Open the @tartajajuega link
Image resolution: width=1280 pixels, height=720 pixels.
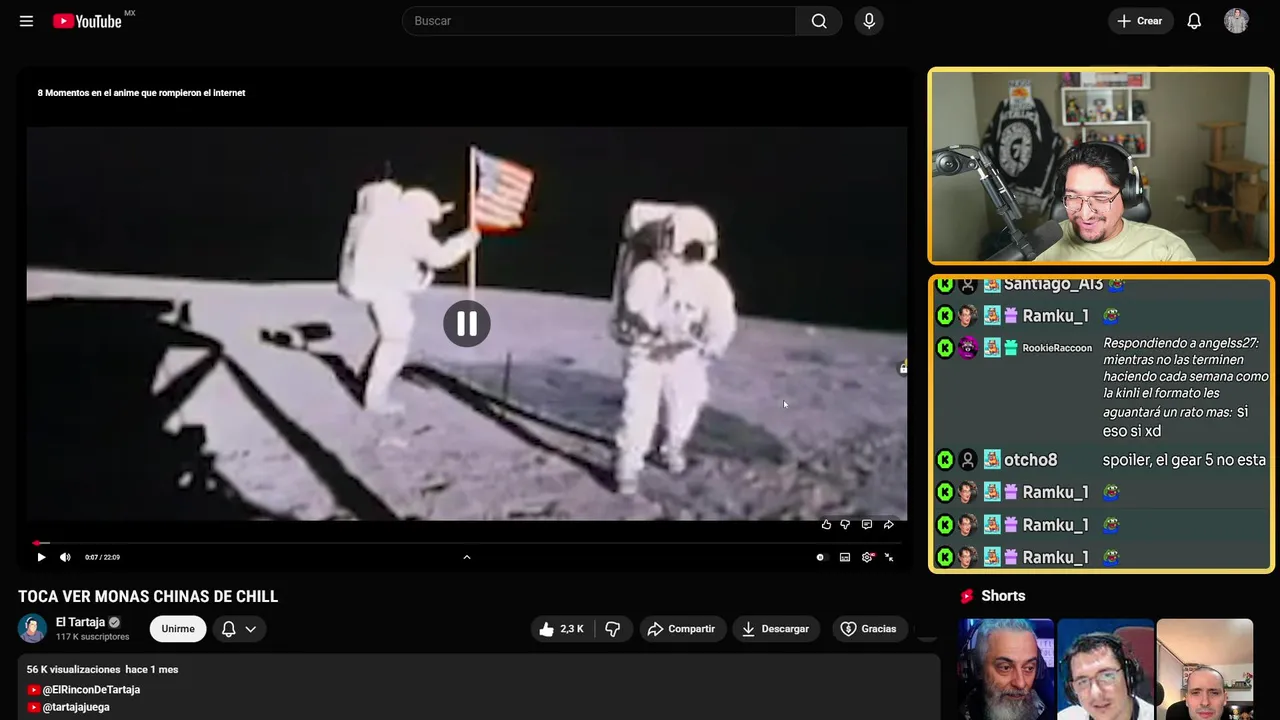(76, 707)
